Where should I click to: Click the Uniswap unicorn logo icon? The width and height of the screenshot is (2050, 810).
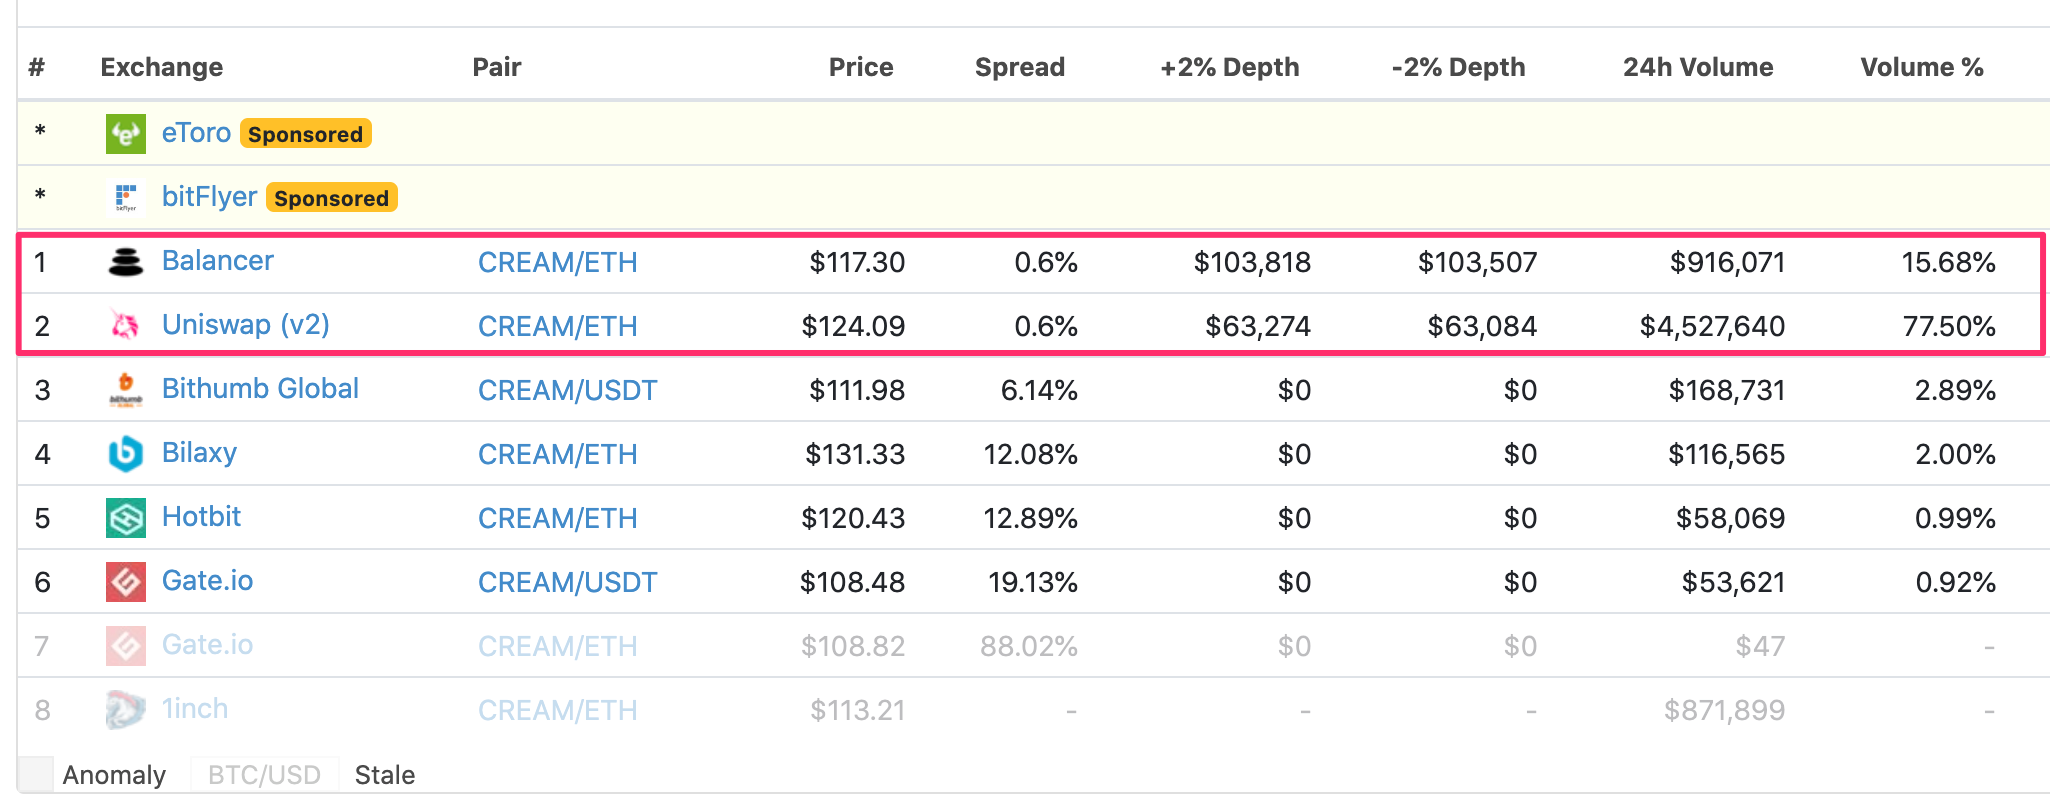pyautogui.click(x=126, y=325)
